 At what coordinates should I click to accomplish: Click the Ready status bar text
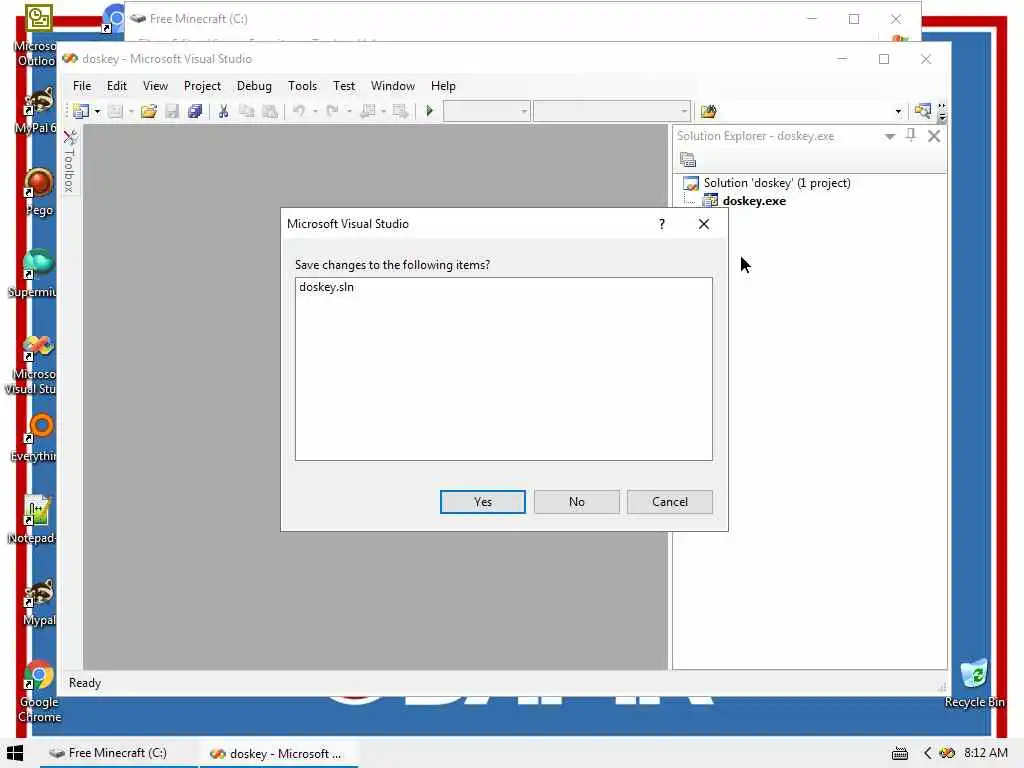click(85, 682)
